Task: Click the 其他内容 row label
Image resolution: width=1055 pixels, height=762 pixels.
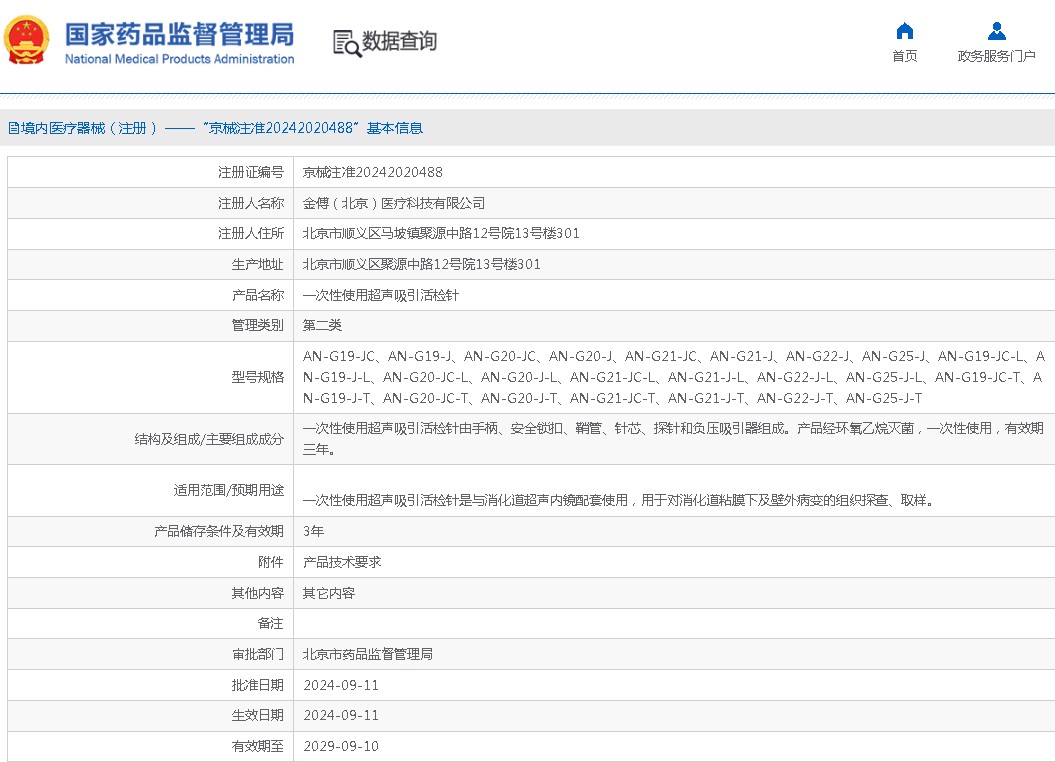Action: point(258,593)
